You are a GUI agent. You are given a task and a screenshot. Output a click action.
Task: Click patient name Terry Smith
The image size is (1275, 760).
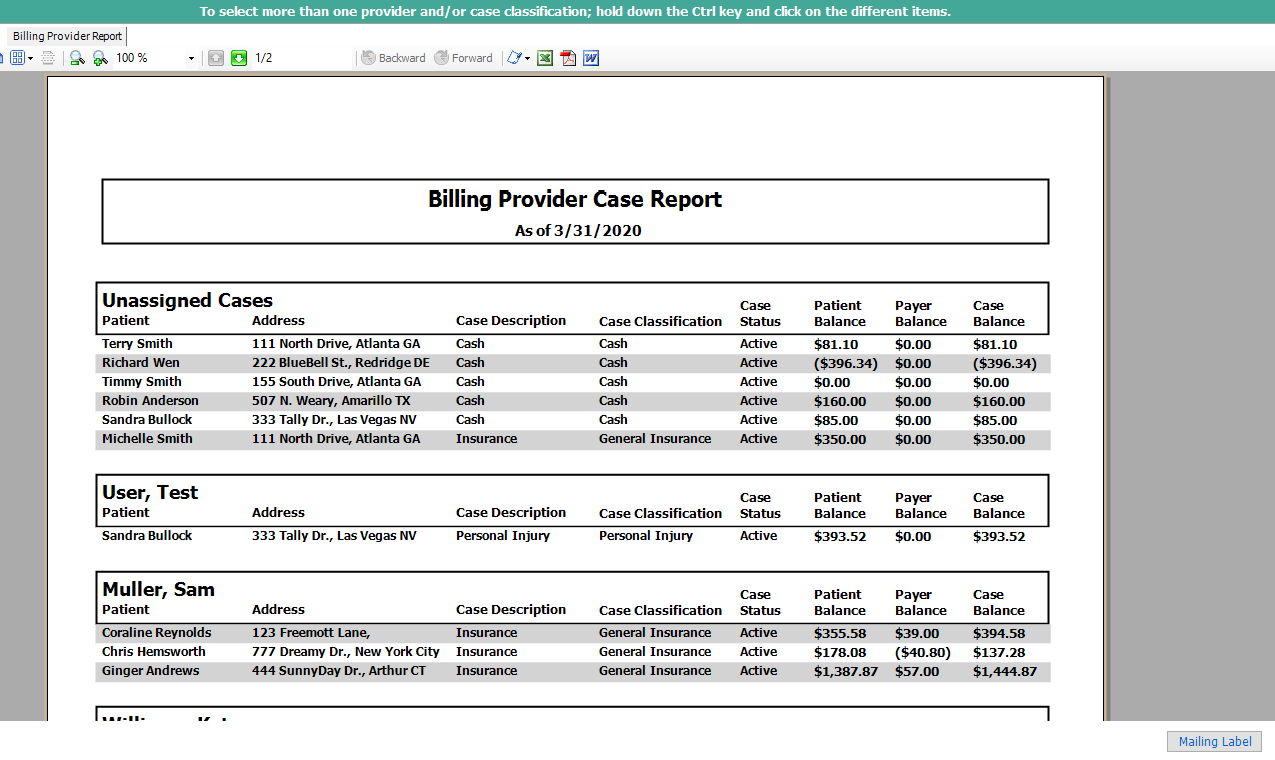click(137, 343)
